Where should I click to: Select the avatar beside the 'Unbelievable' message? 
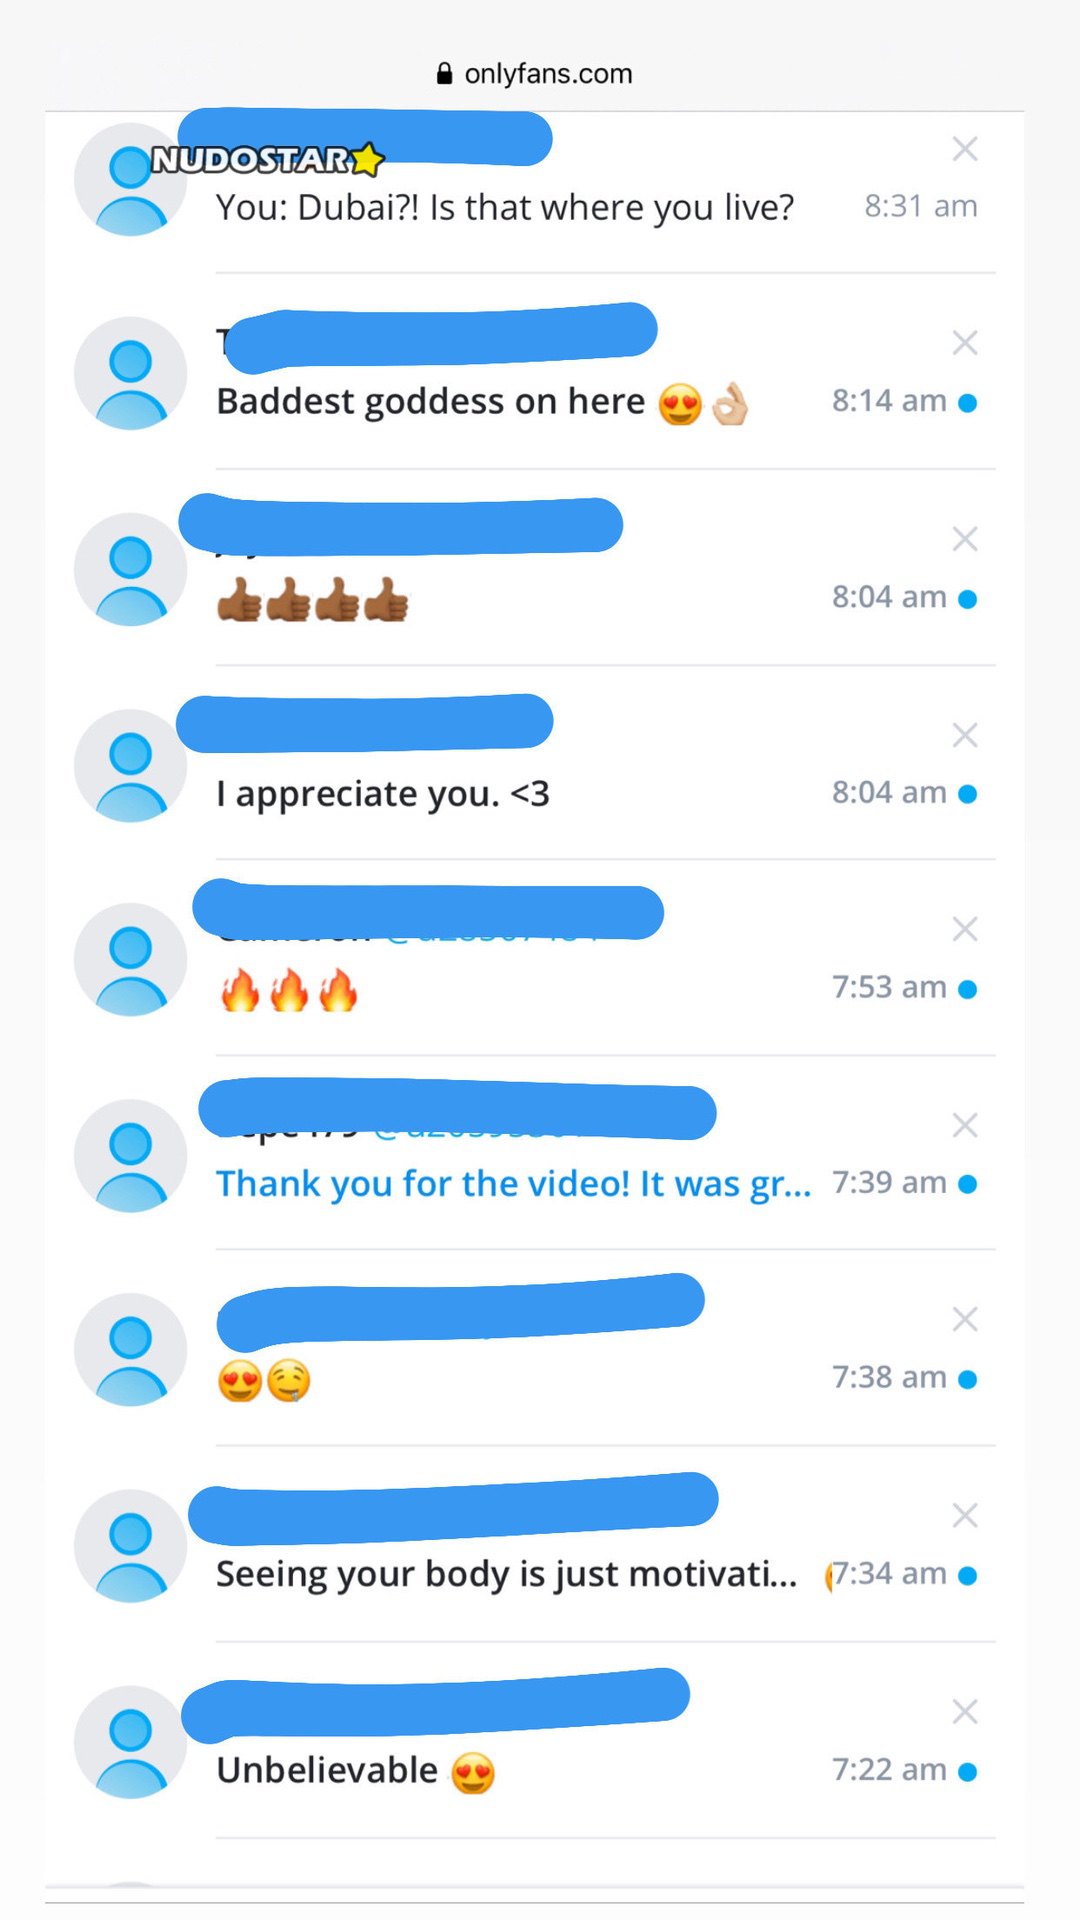(x=131, y=1741)
